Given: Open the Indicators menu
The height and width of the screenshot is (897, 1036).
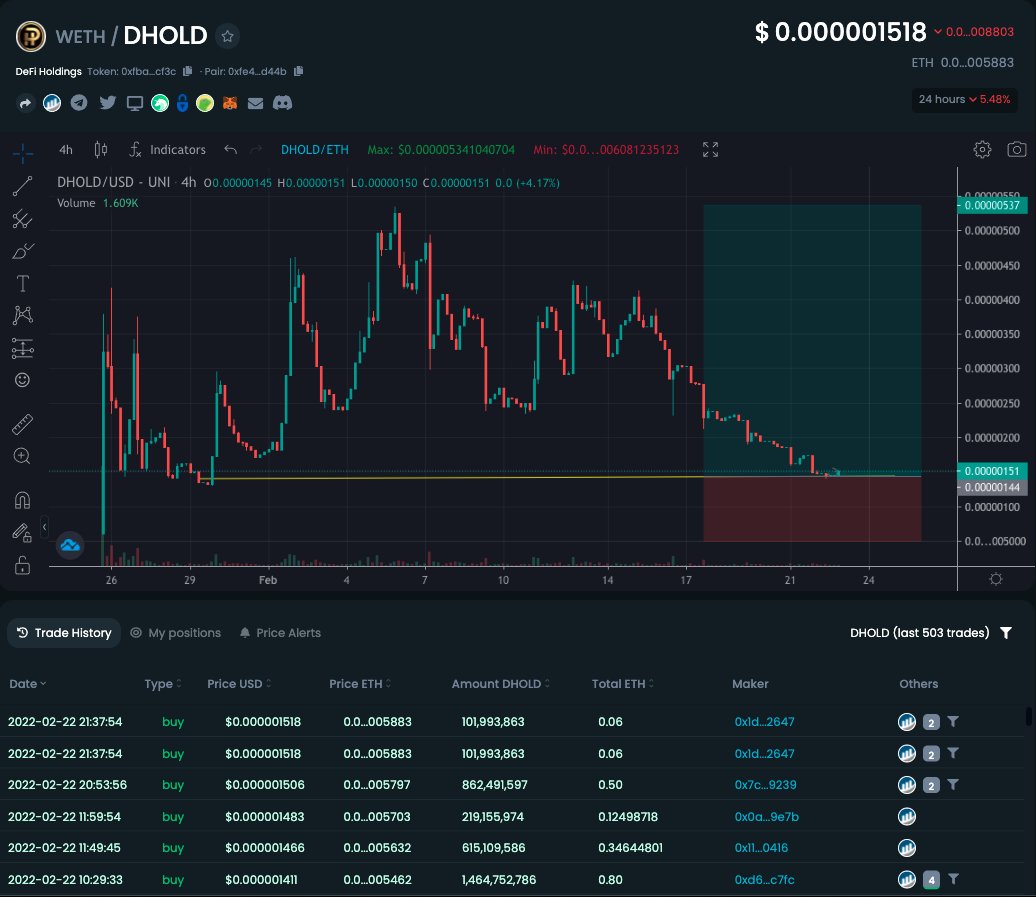Looking at the screenshot, I should point(168,150).
